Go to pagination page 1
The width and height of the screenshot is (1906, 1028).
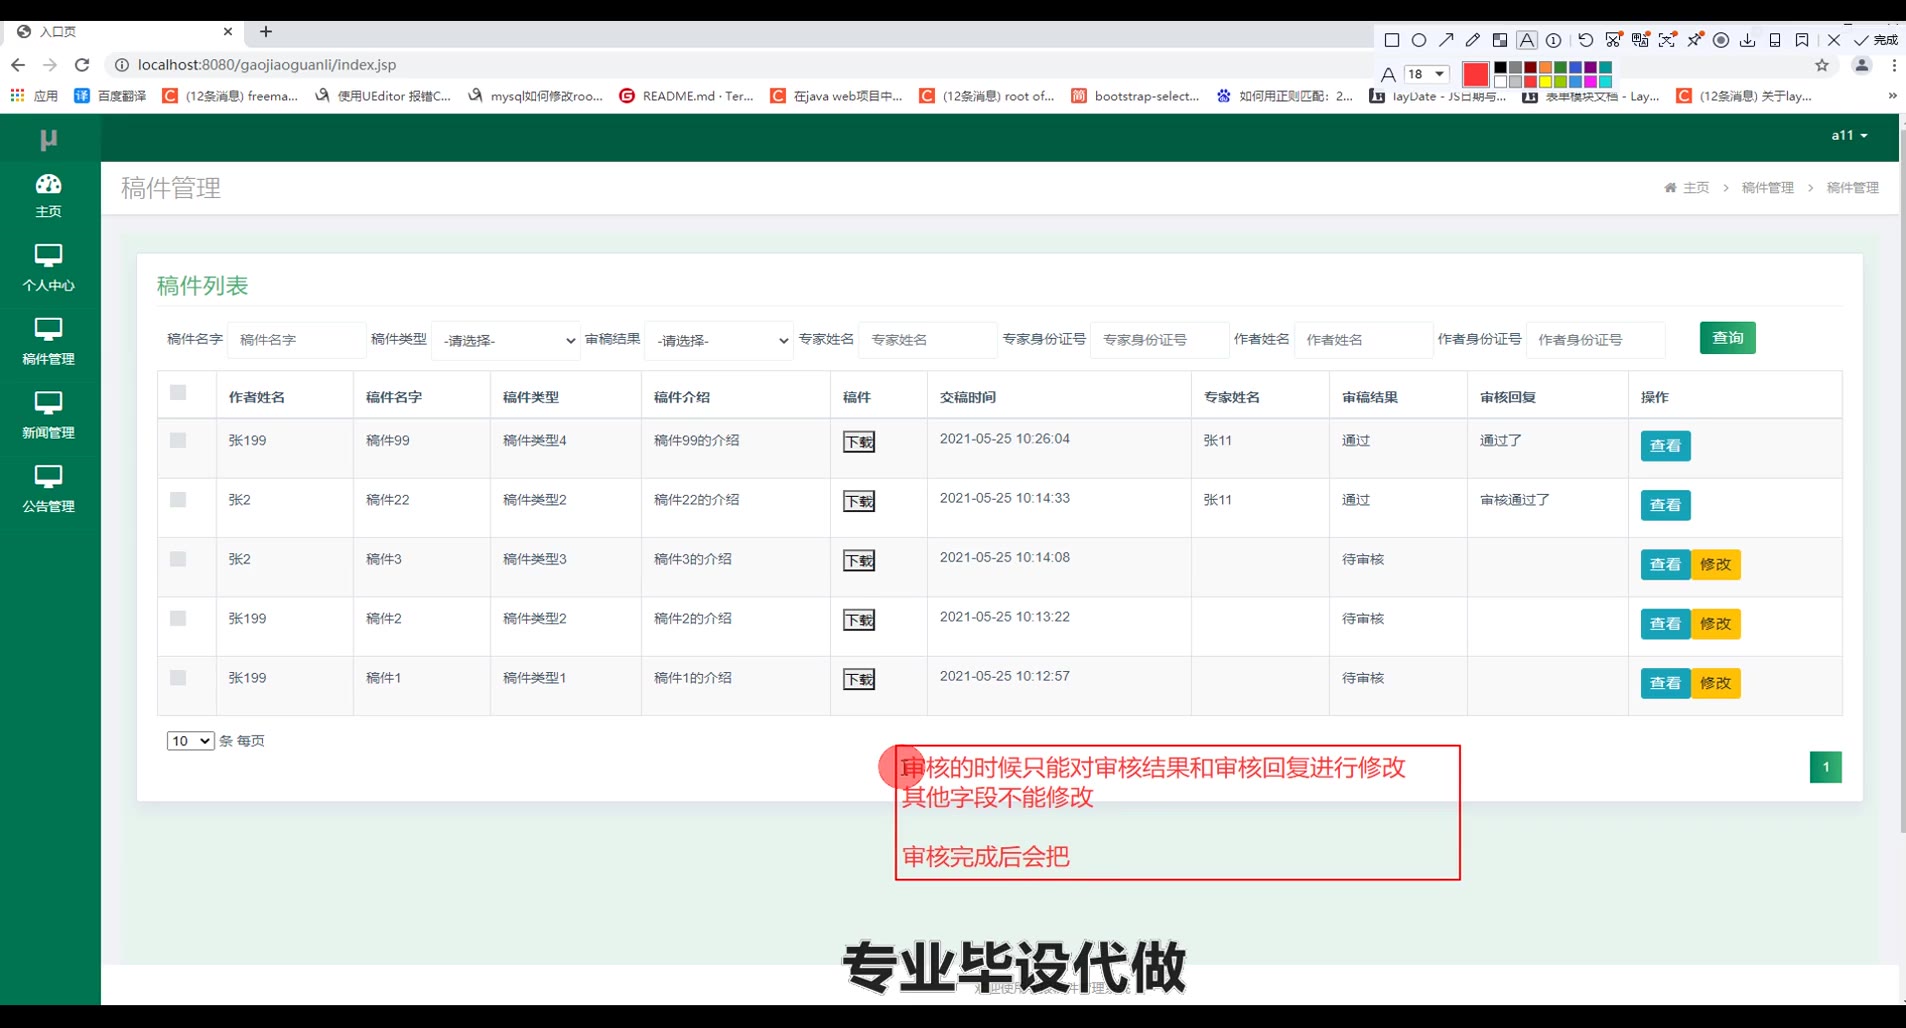click(1825, 767)
